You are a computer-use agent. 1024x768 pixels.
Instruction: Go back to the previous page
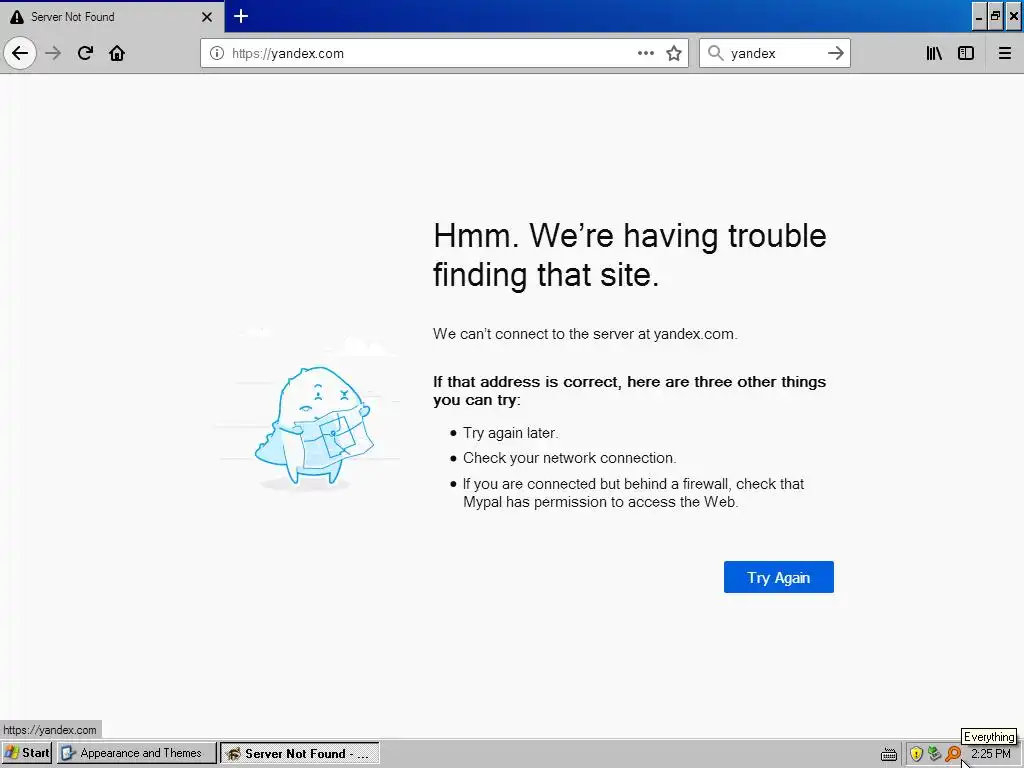[20, 53]
